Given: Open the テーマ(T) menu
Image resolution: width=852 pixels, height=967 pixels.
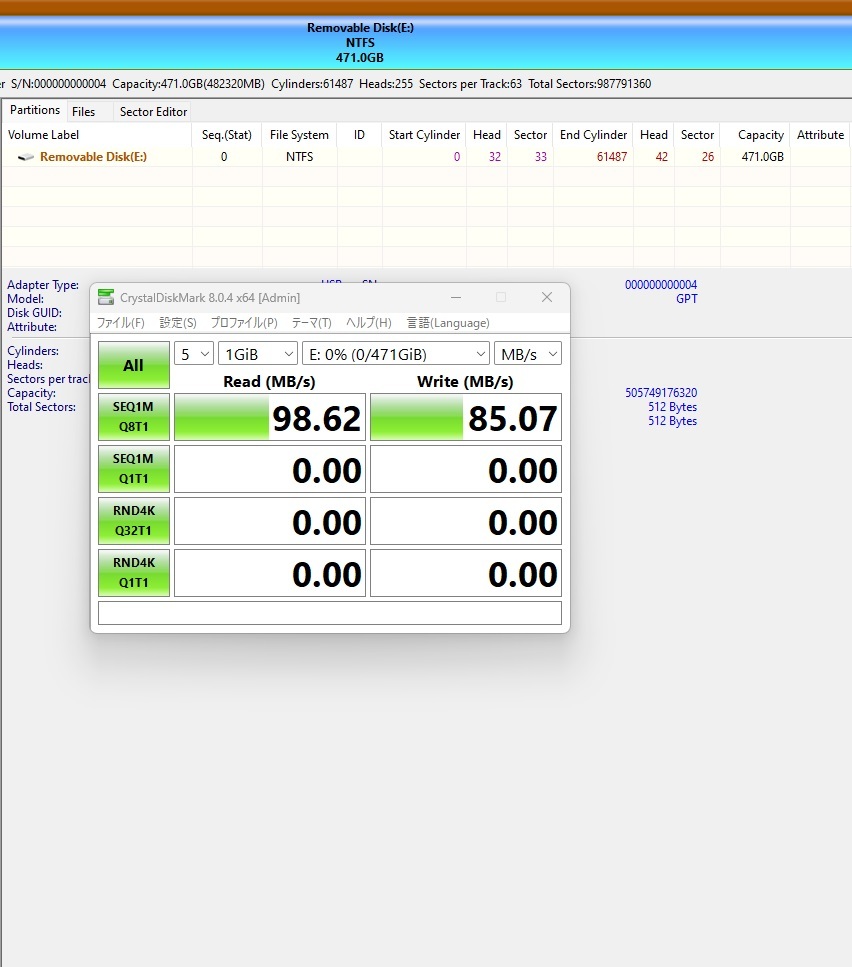Looking at the screenshot, I should (x=311, y=323).
